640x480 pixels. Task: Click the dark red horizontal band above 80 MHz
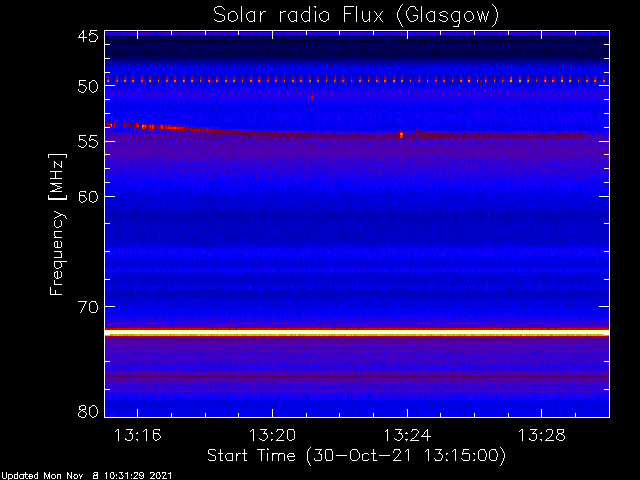tap(357, 376)
